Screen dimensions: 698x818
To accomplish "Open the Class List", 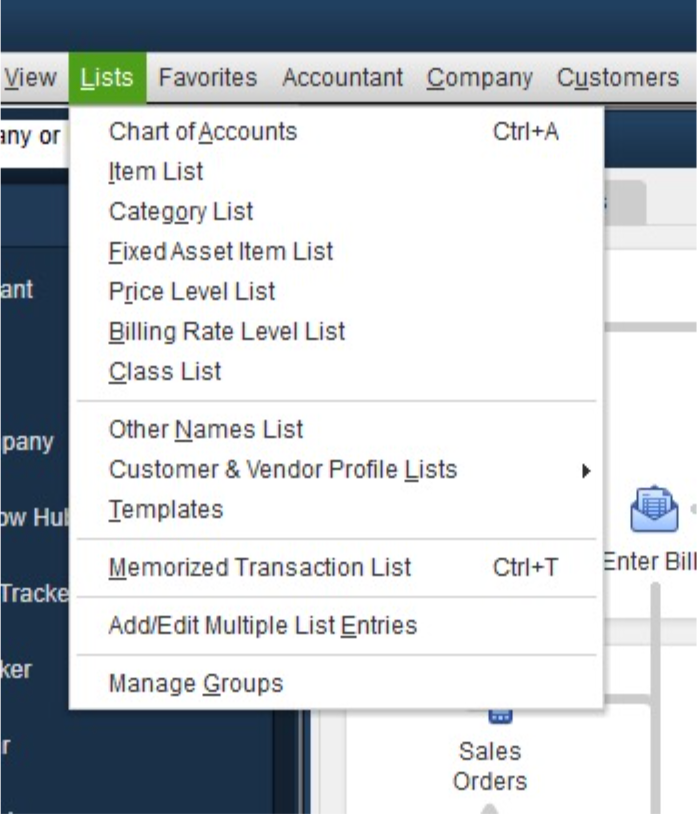I will (336, 371).
